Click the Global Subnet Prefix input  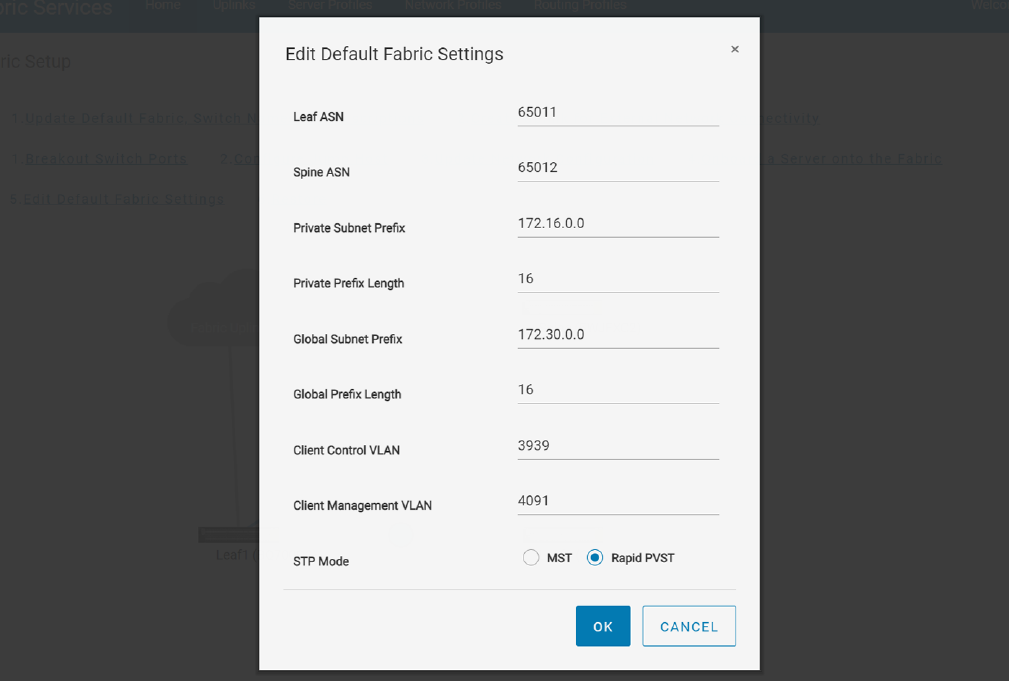(x=618, y=335)
